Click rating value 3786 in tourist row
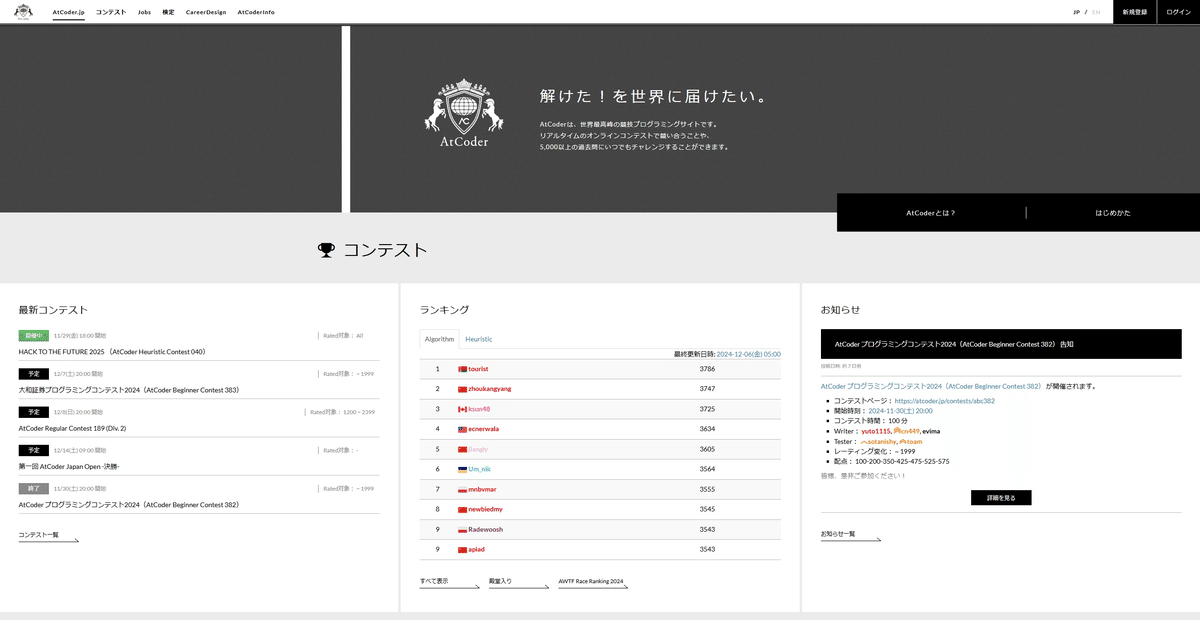Screen dimensions: 1200x620 tap(707, 369)
